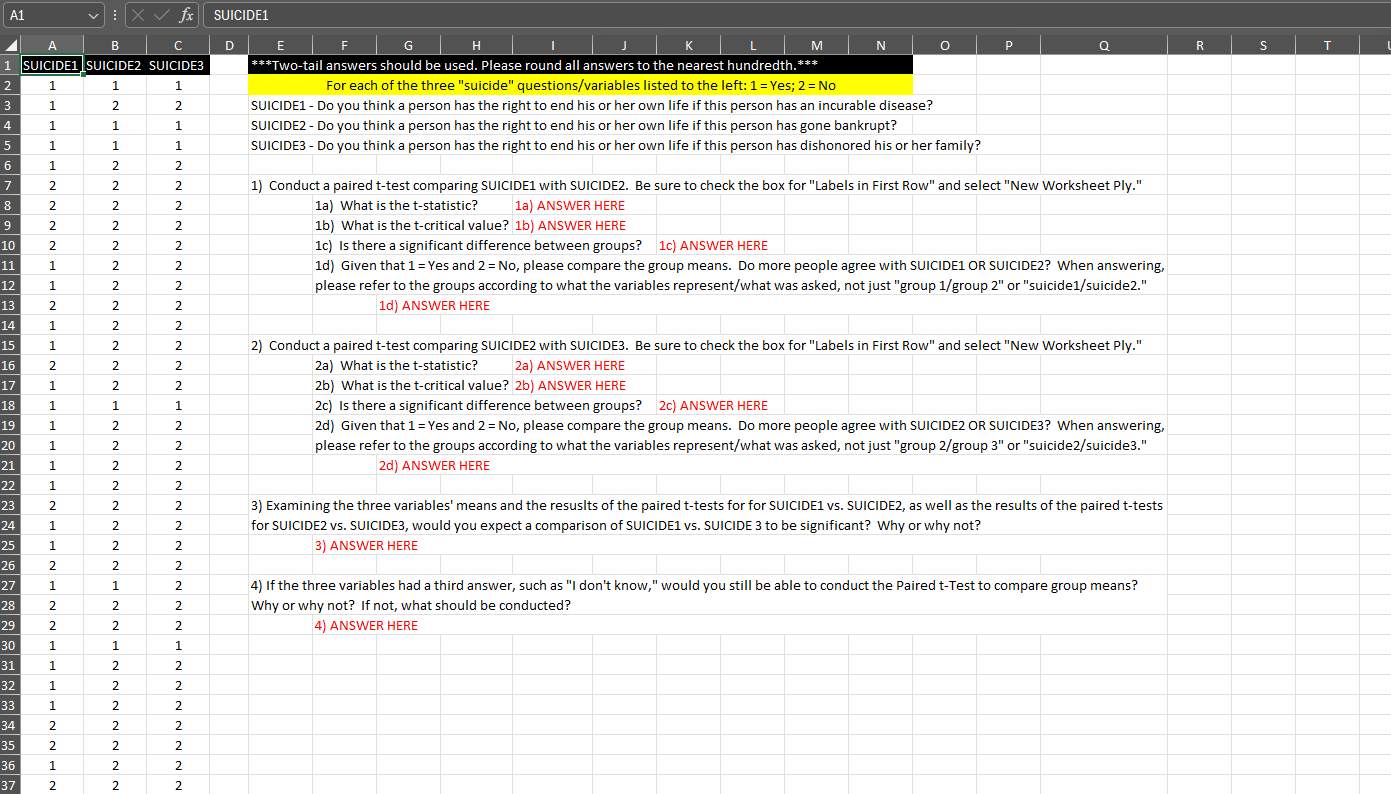Click the '3) ANSWER HERE' cell
Viewport: 1391px width, 794px height.
click(x=366, y=545)
